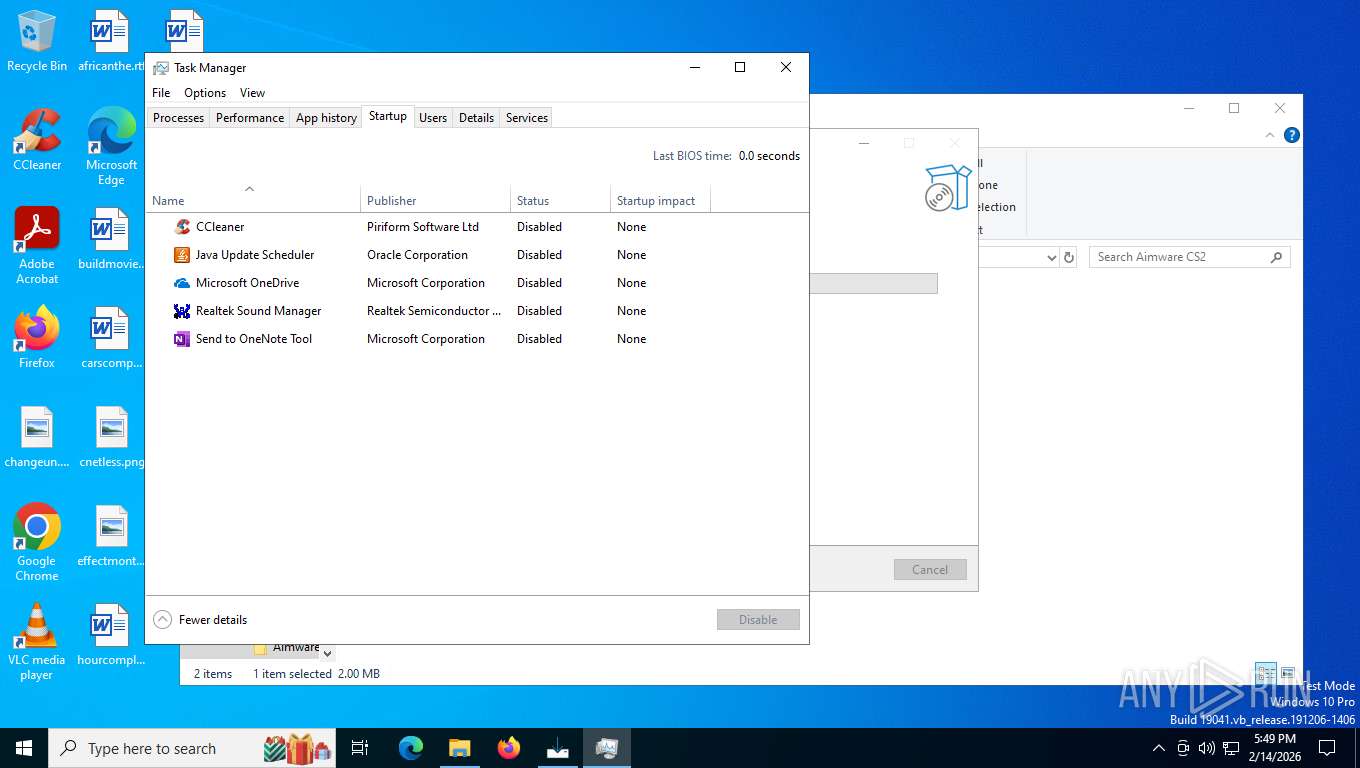
Task: Open the Recycle Bin desktop icon
Action: coord(37,41)
